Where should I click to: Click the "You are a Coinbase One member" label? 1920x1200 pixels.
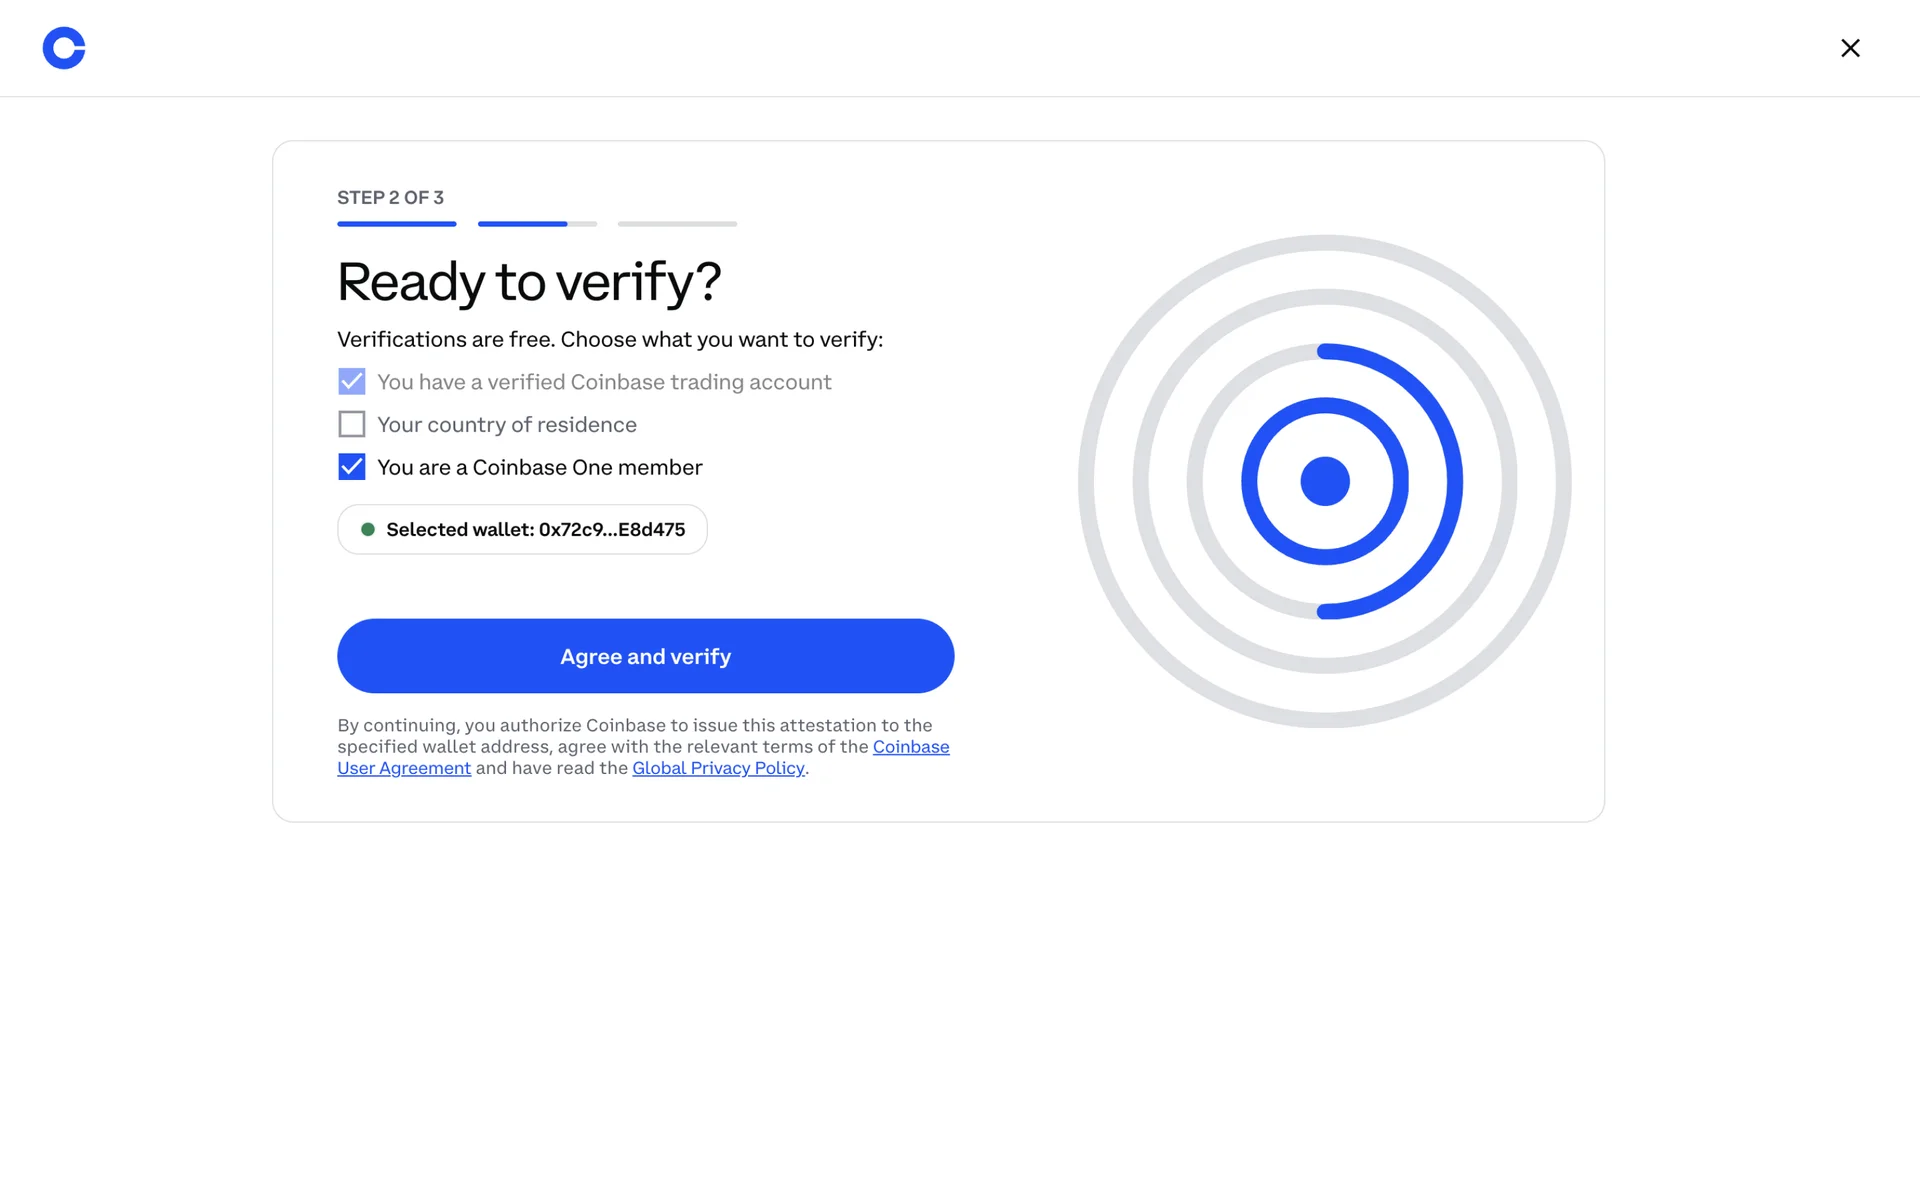pyautogui.click(x=540, y=467)
